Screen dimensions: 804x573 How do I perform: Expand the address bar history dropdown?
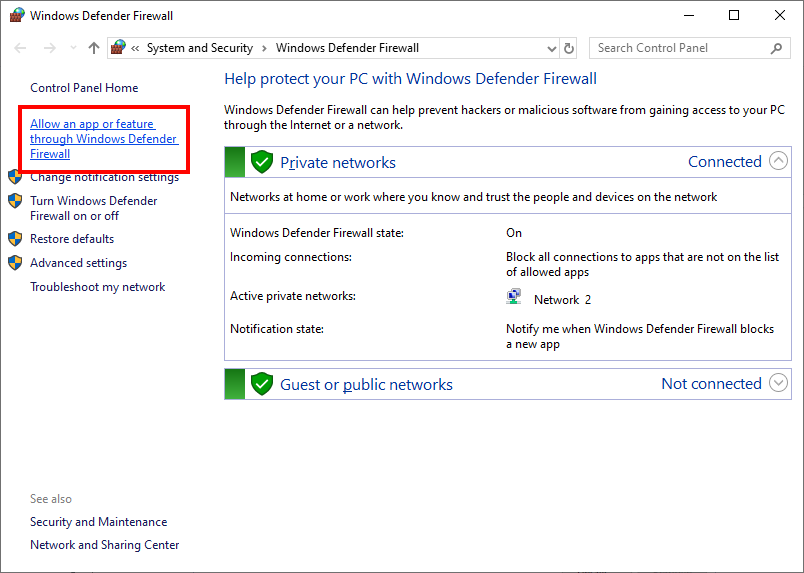tap(551, 49)
